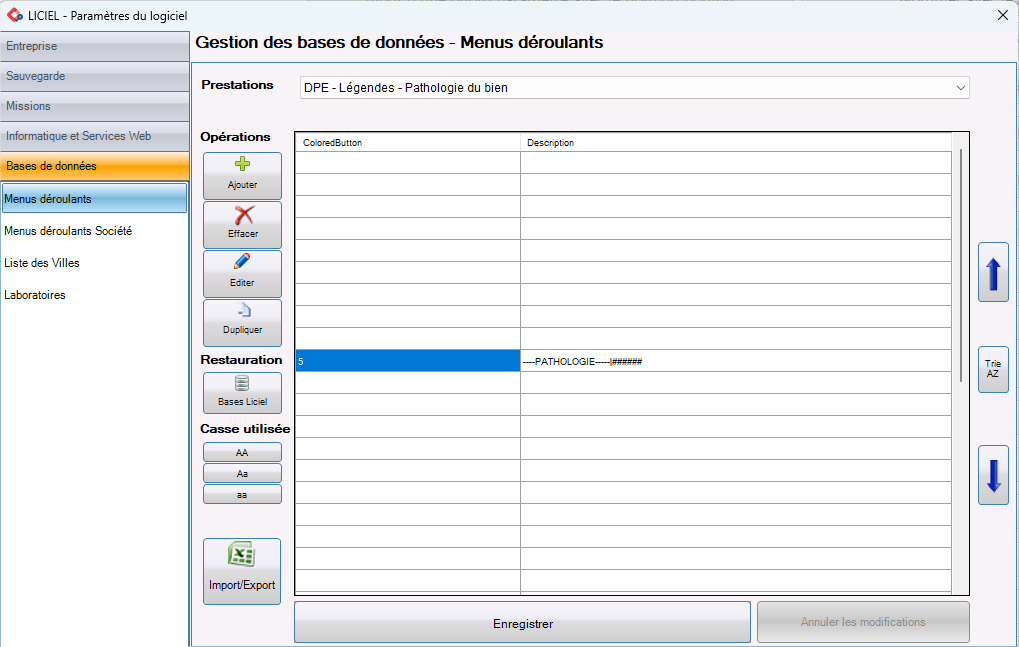Open Liste des Villes menu item
1019x647 pixels.
(x=42, y=263)
